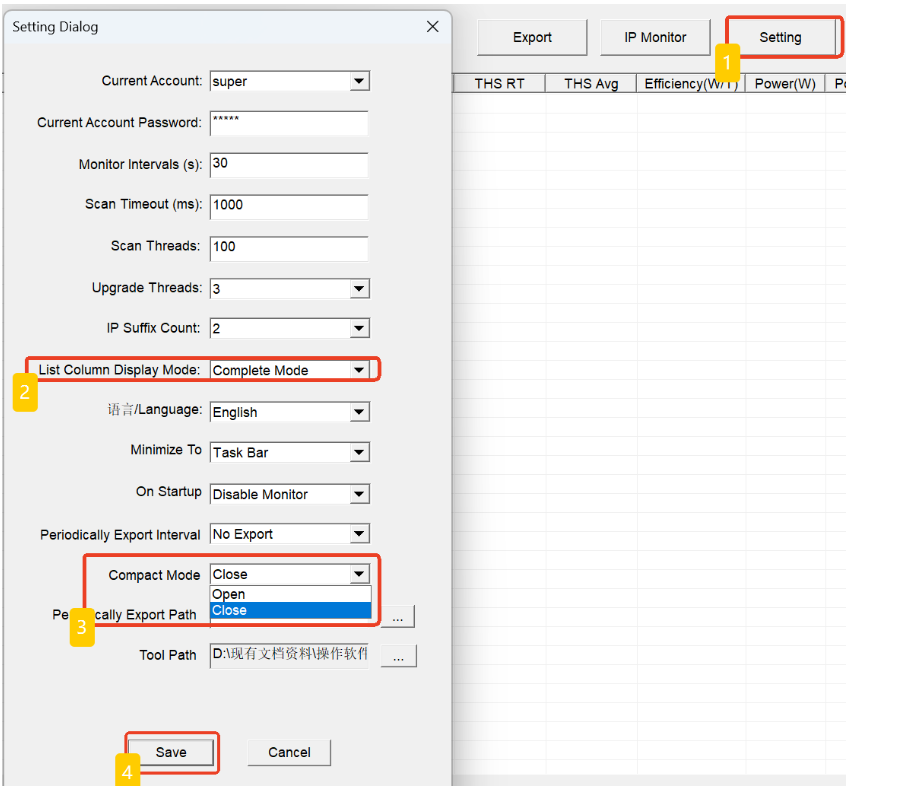Open the Current Account dropdown

359,81
